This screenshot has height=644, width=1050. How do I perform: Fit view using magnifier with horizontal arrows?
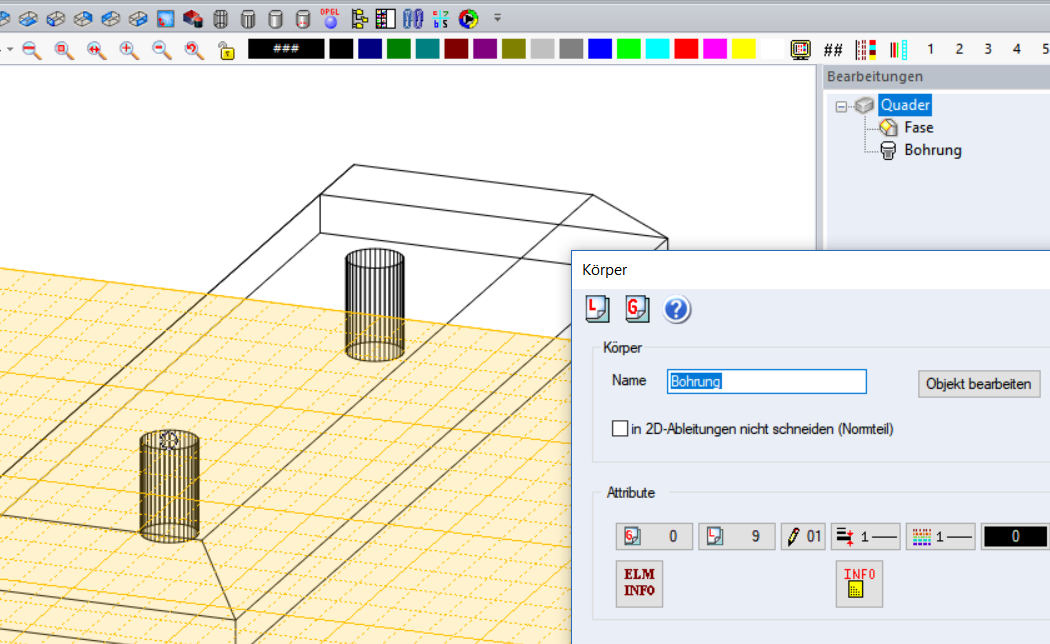click(96, 50)
